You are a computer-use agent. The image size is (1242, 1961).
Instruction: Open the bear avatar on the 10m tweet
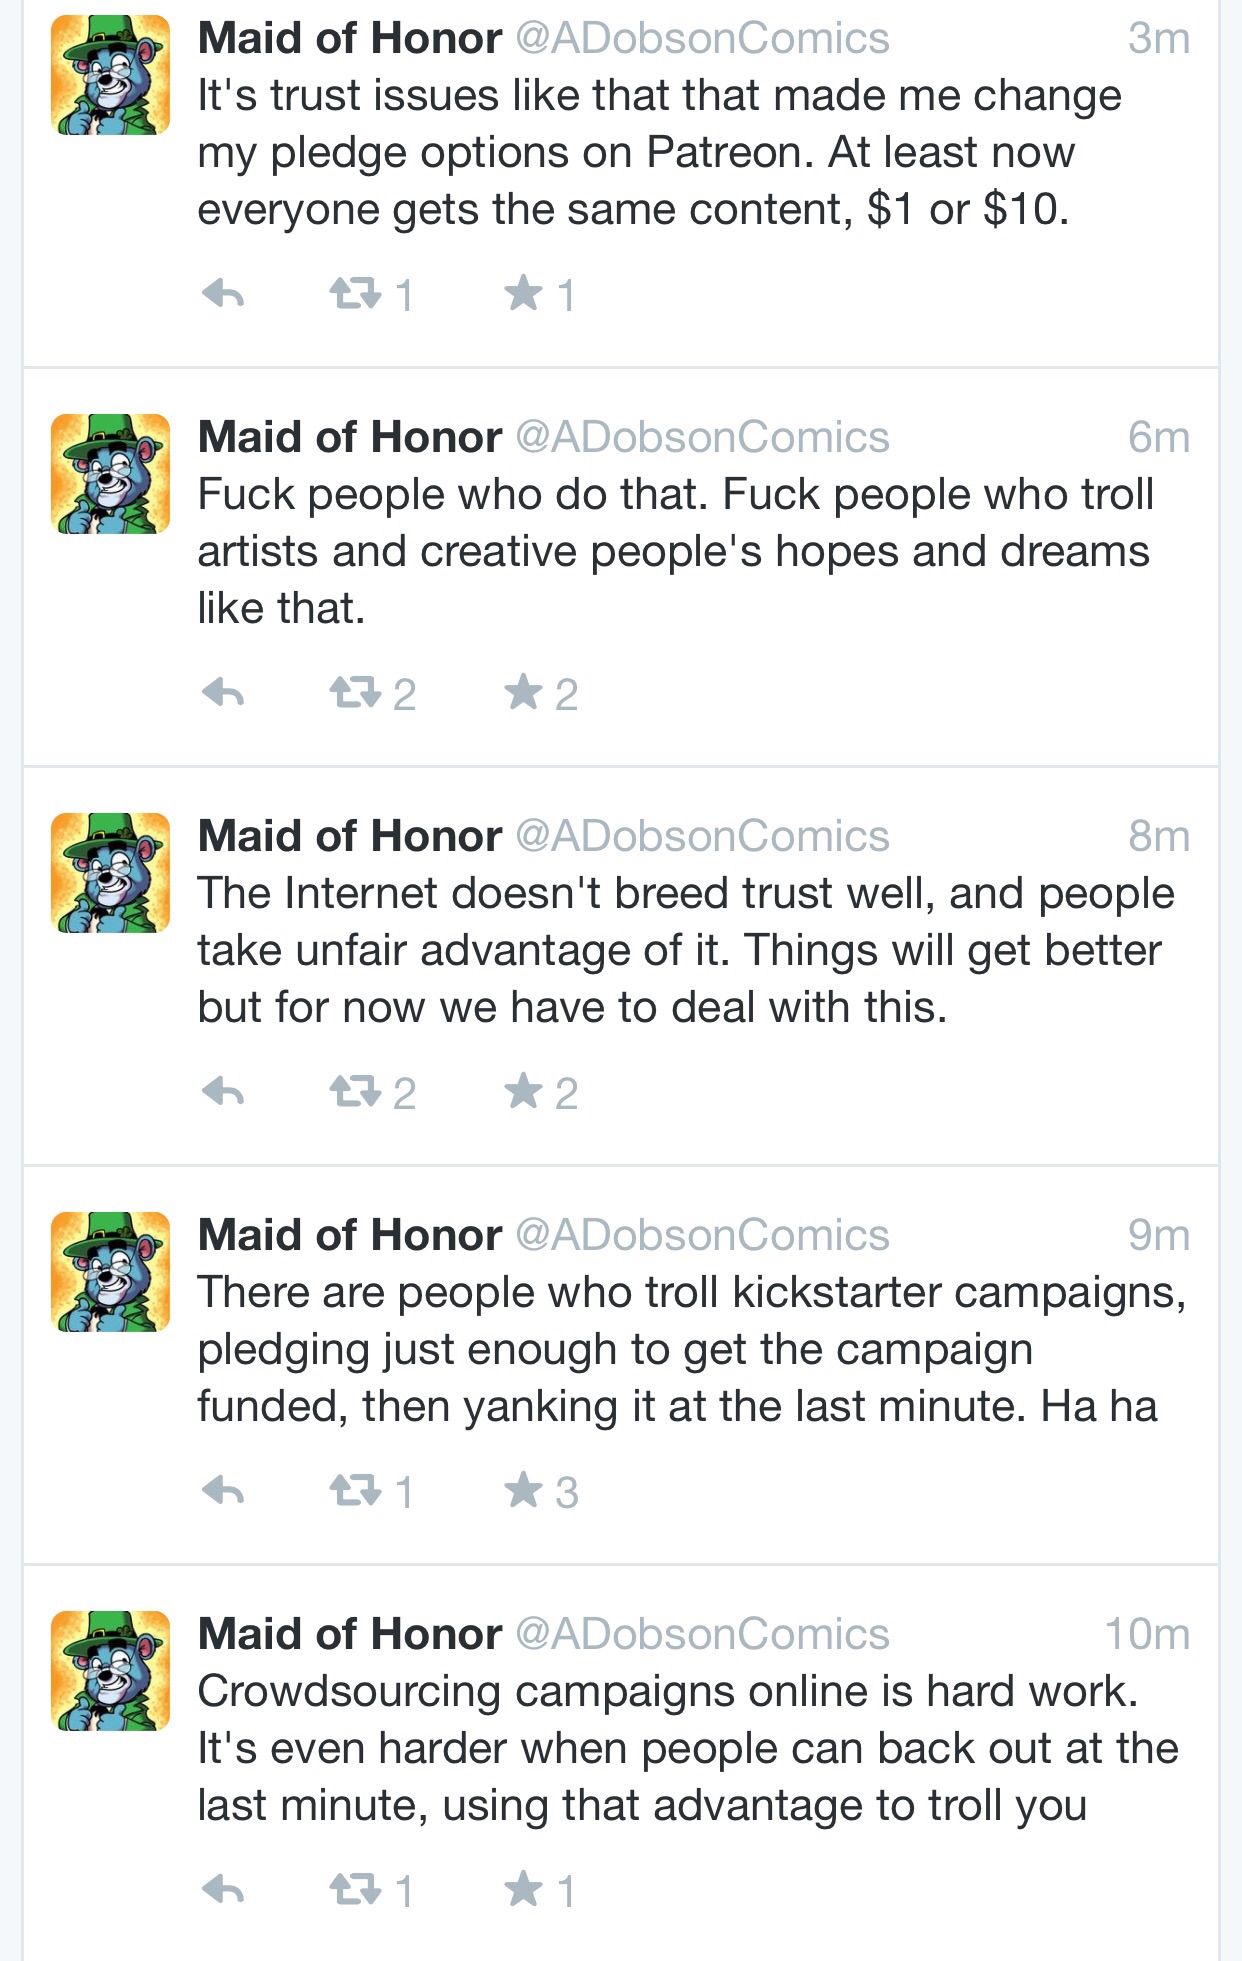click(x=110, y=1671)
